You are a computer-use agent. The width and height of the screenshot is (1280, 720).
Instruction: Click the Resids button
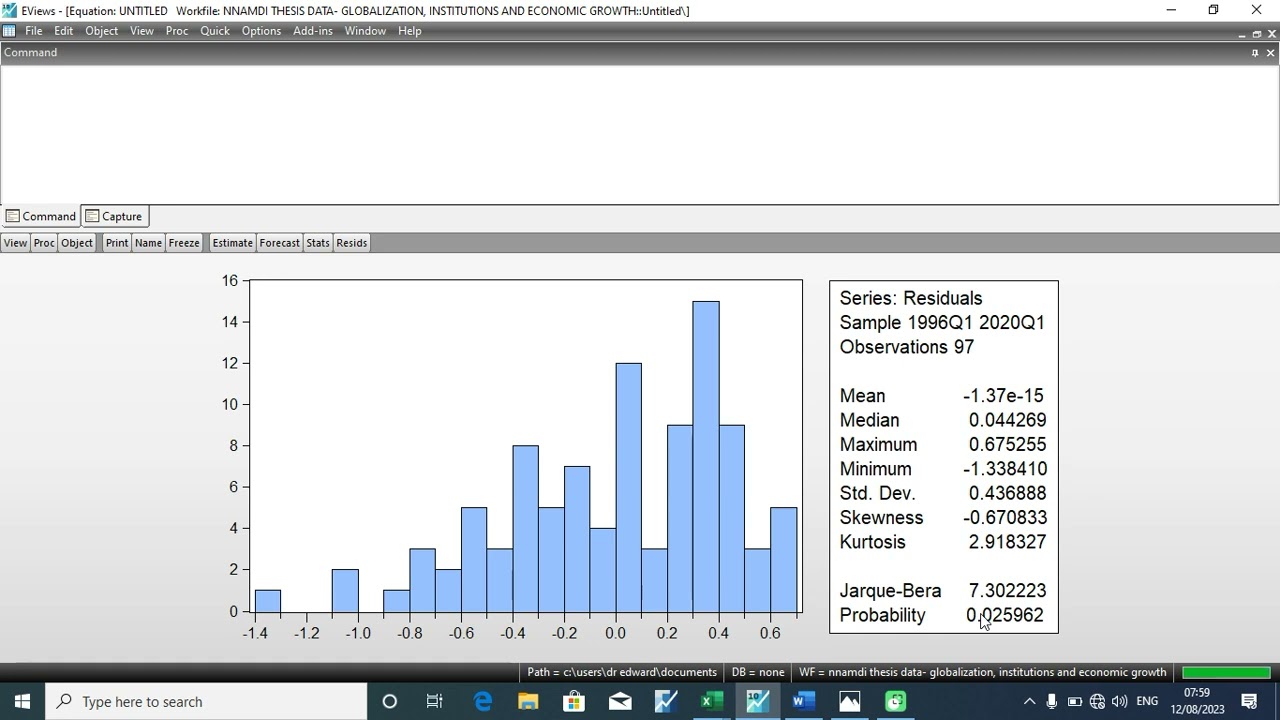(x=351, y=243)
